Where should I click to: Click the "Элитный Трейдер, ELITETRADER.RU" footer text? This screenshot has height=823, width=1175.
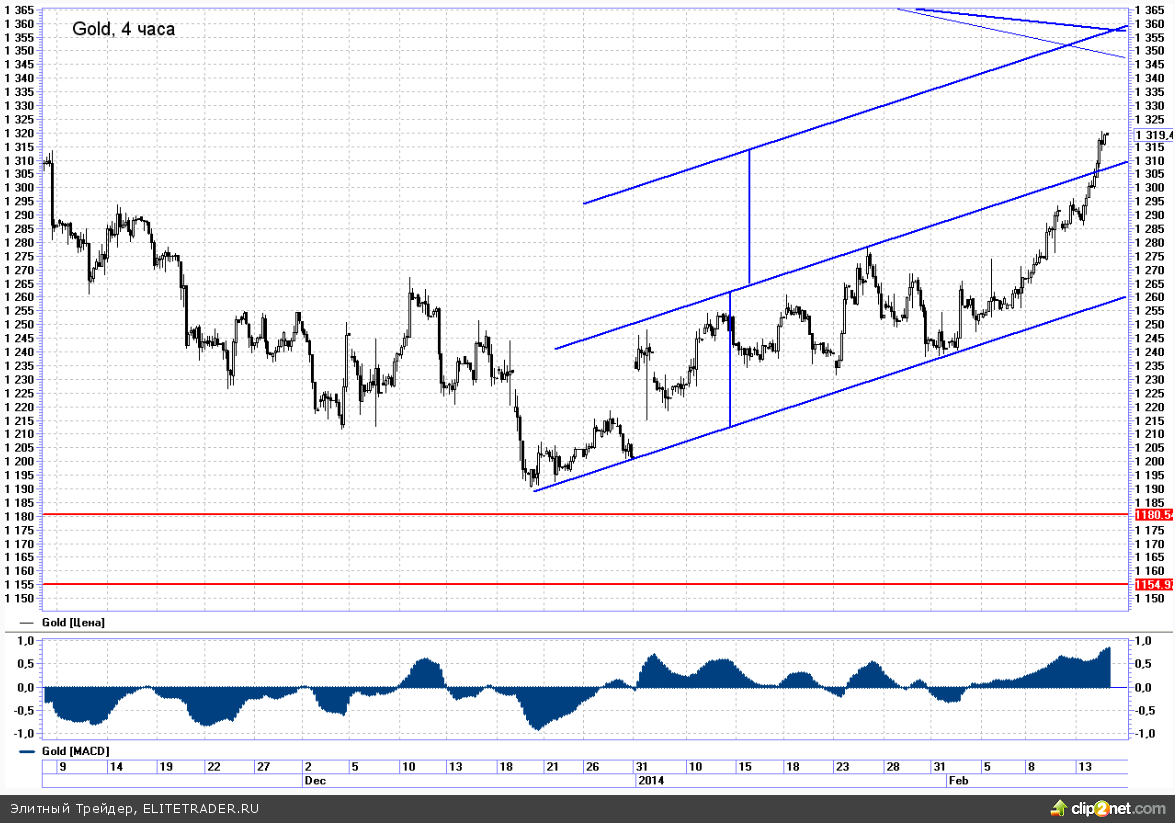pyautogui.click(x=135, y=809)
